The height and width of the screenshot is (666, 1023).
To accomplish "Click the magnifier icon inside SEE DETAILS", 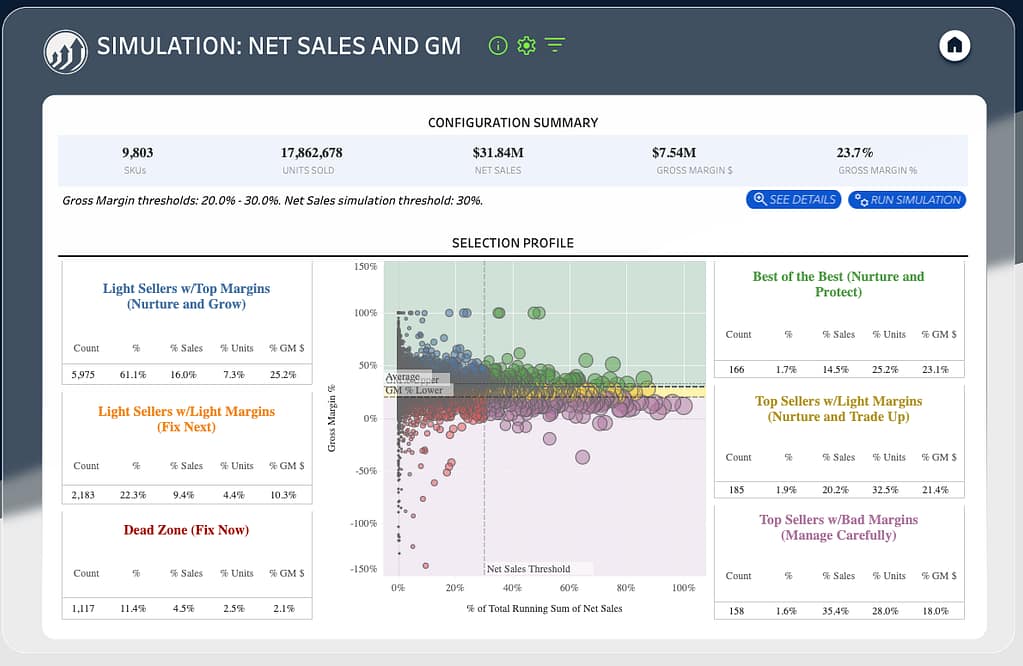I will coord(761,199).
